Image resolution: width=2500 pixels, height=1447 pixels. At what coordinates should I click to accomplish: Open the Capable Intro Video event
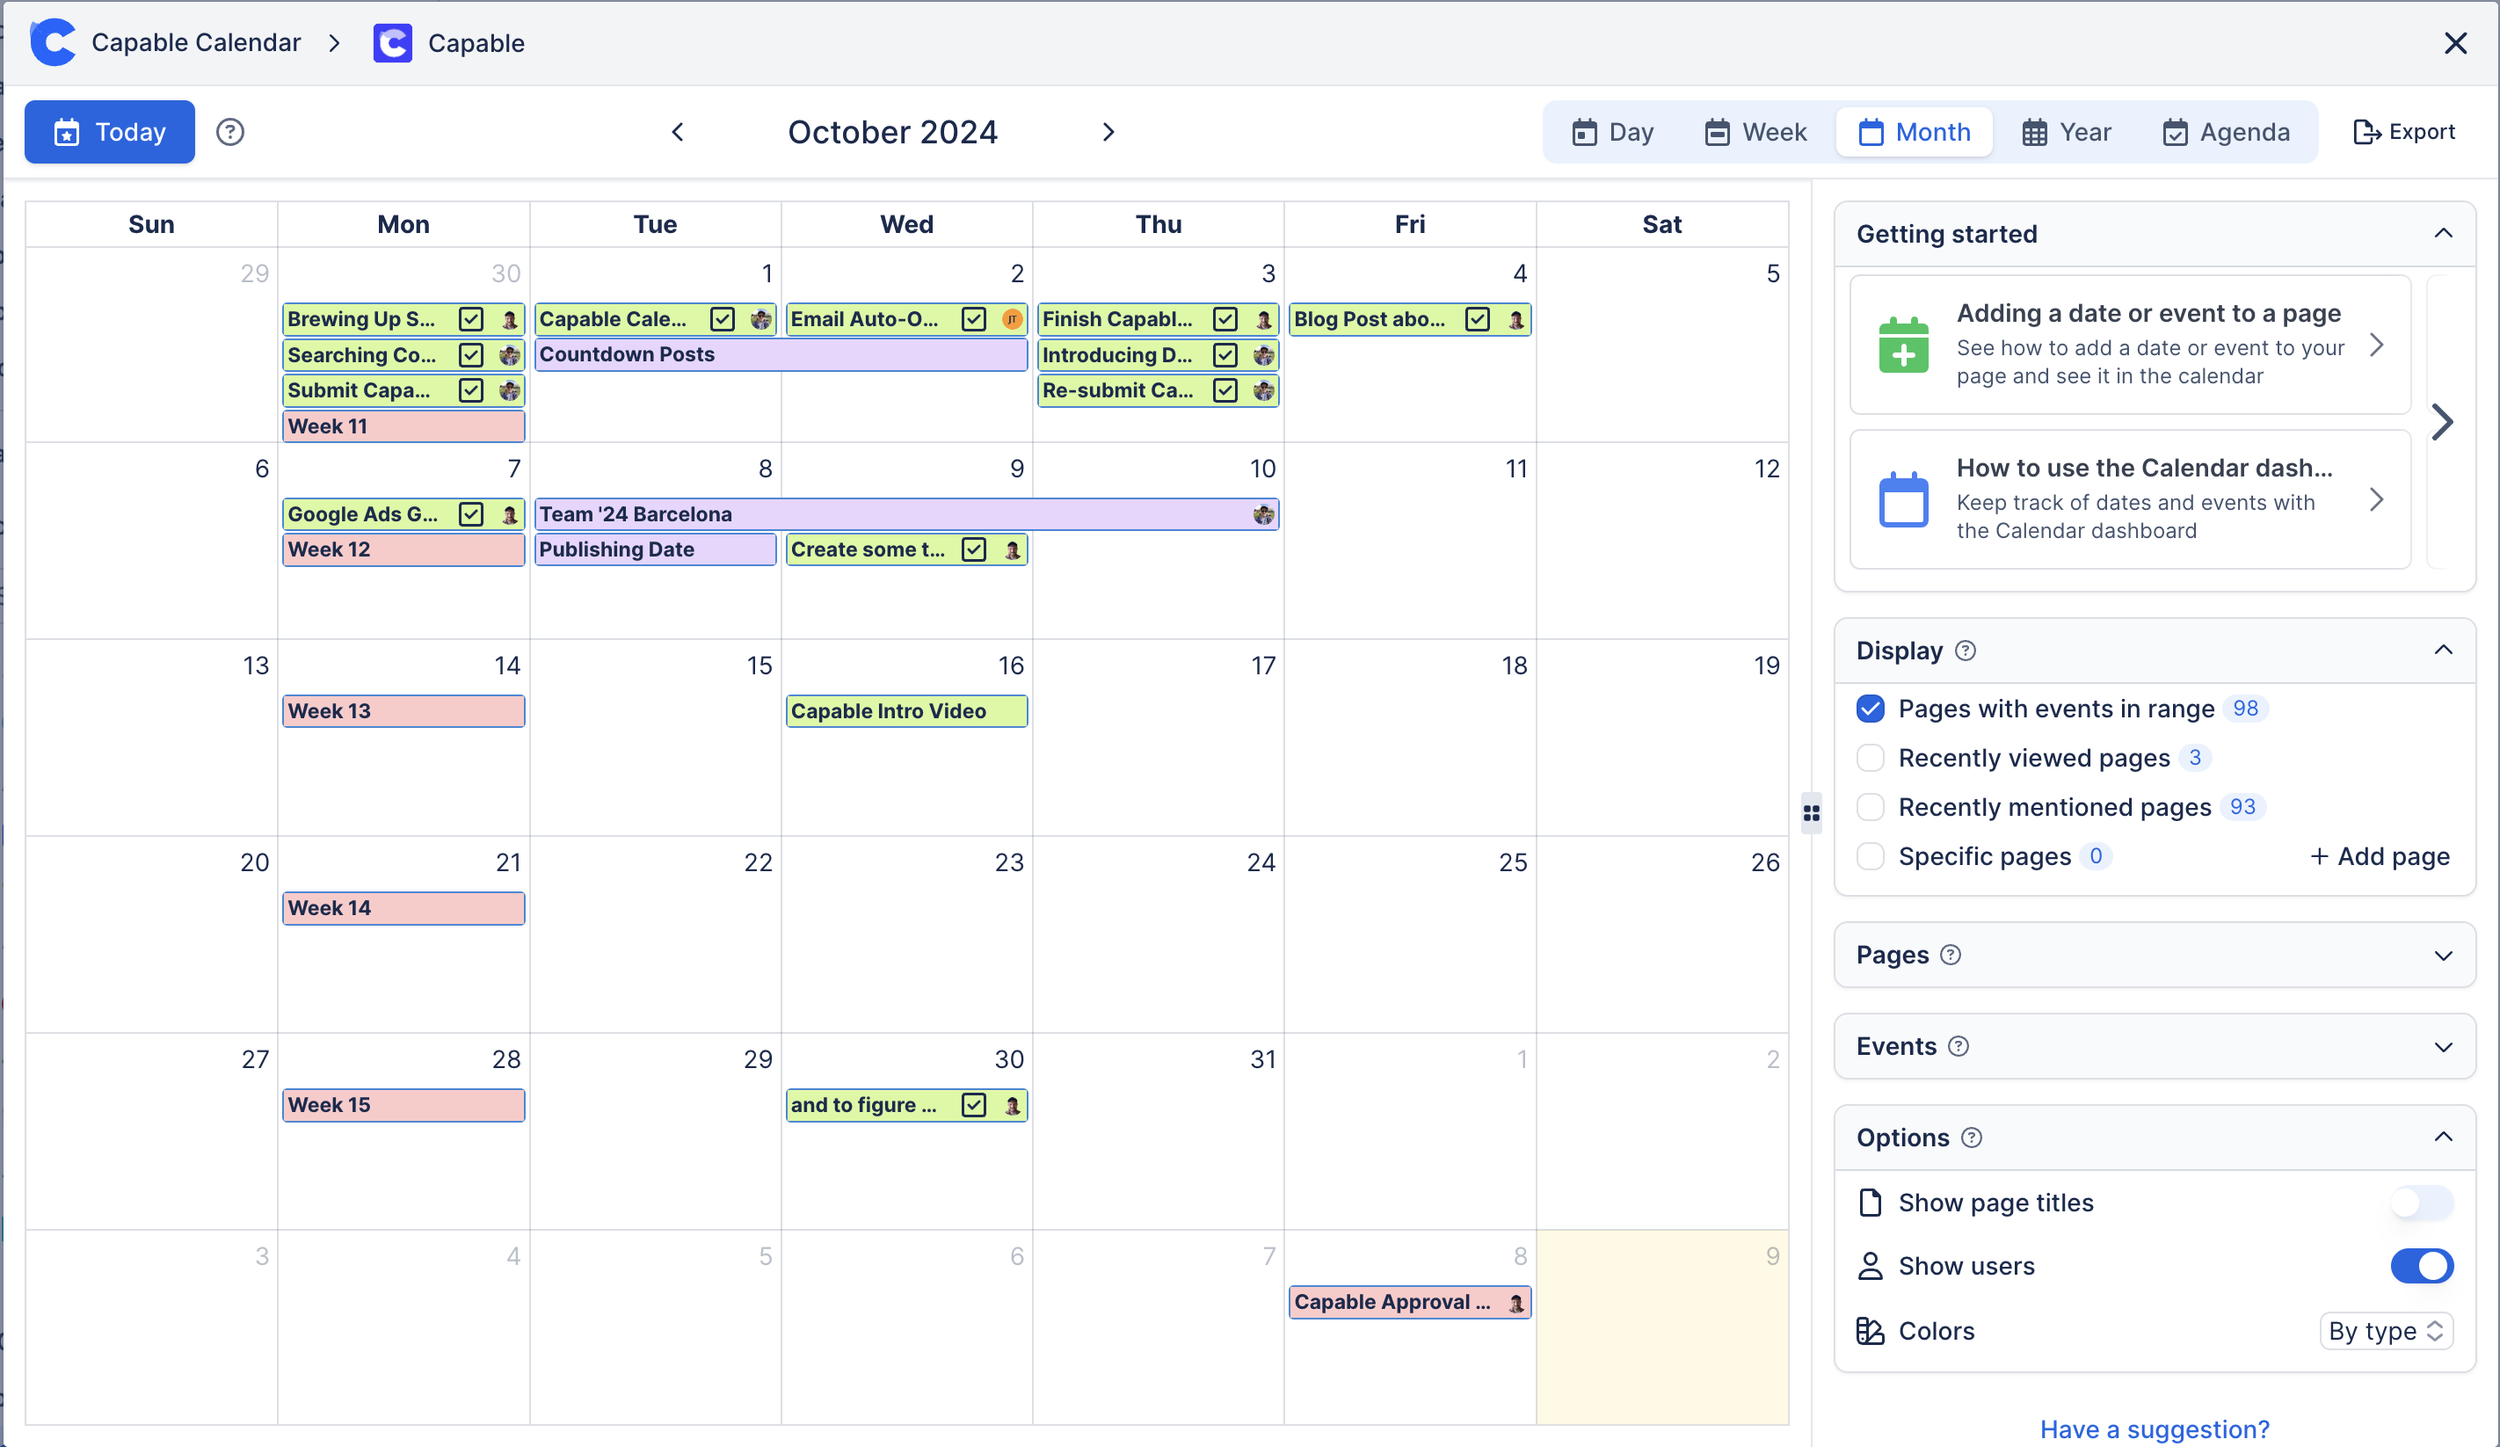tap(906, 711)
